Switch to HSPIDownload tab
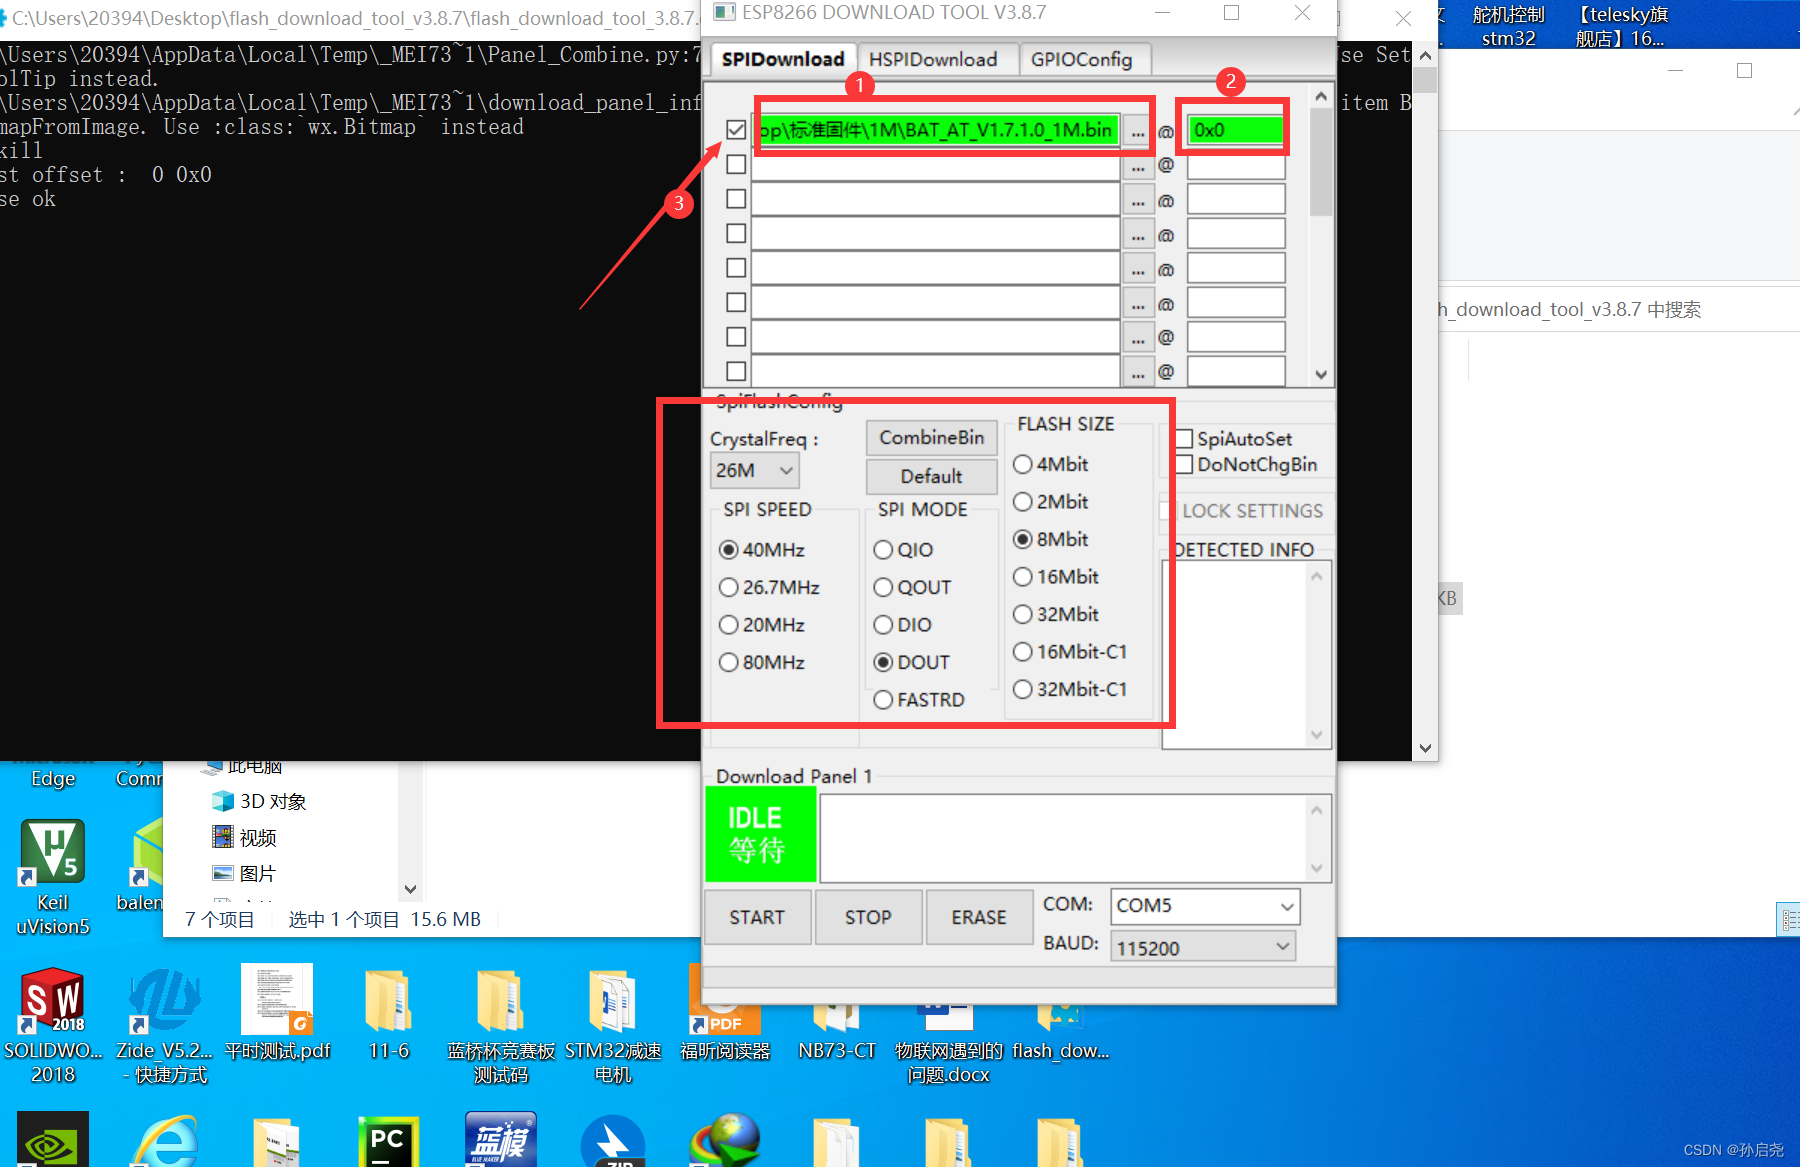 [933, 59]
